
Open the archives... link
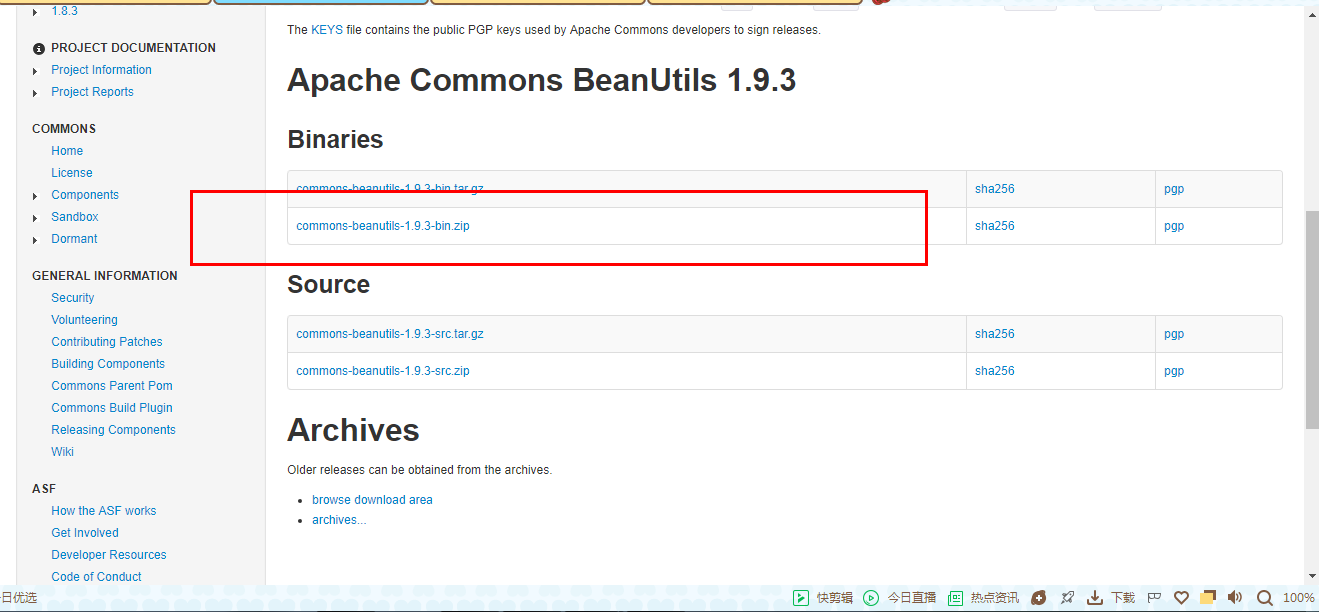tap(339, 520)
